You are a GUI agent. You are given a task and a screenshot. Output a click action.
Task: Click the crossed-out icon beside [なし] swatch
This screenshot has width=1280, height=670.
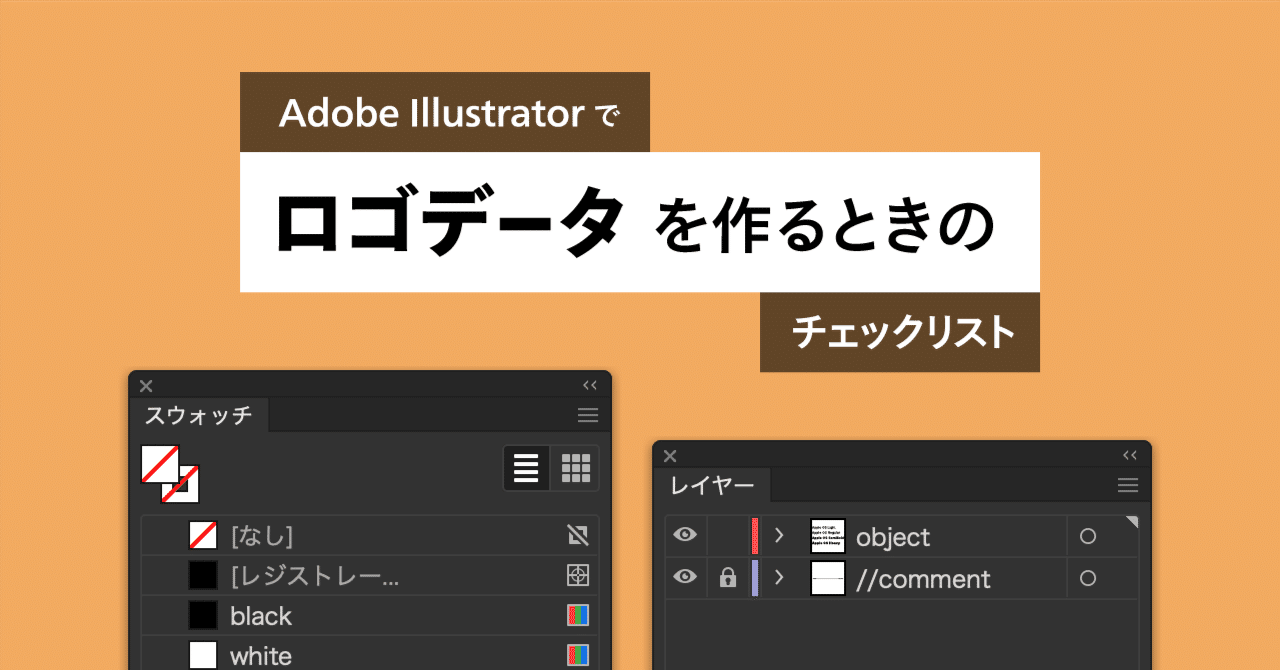[x=578, y=535]
